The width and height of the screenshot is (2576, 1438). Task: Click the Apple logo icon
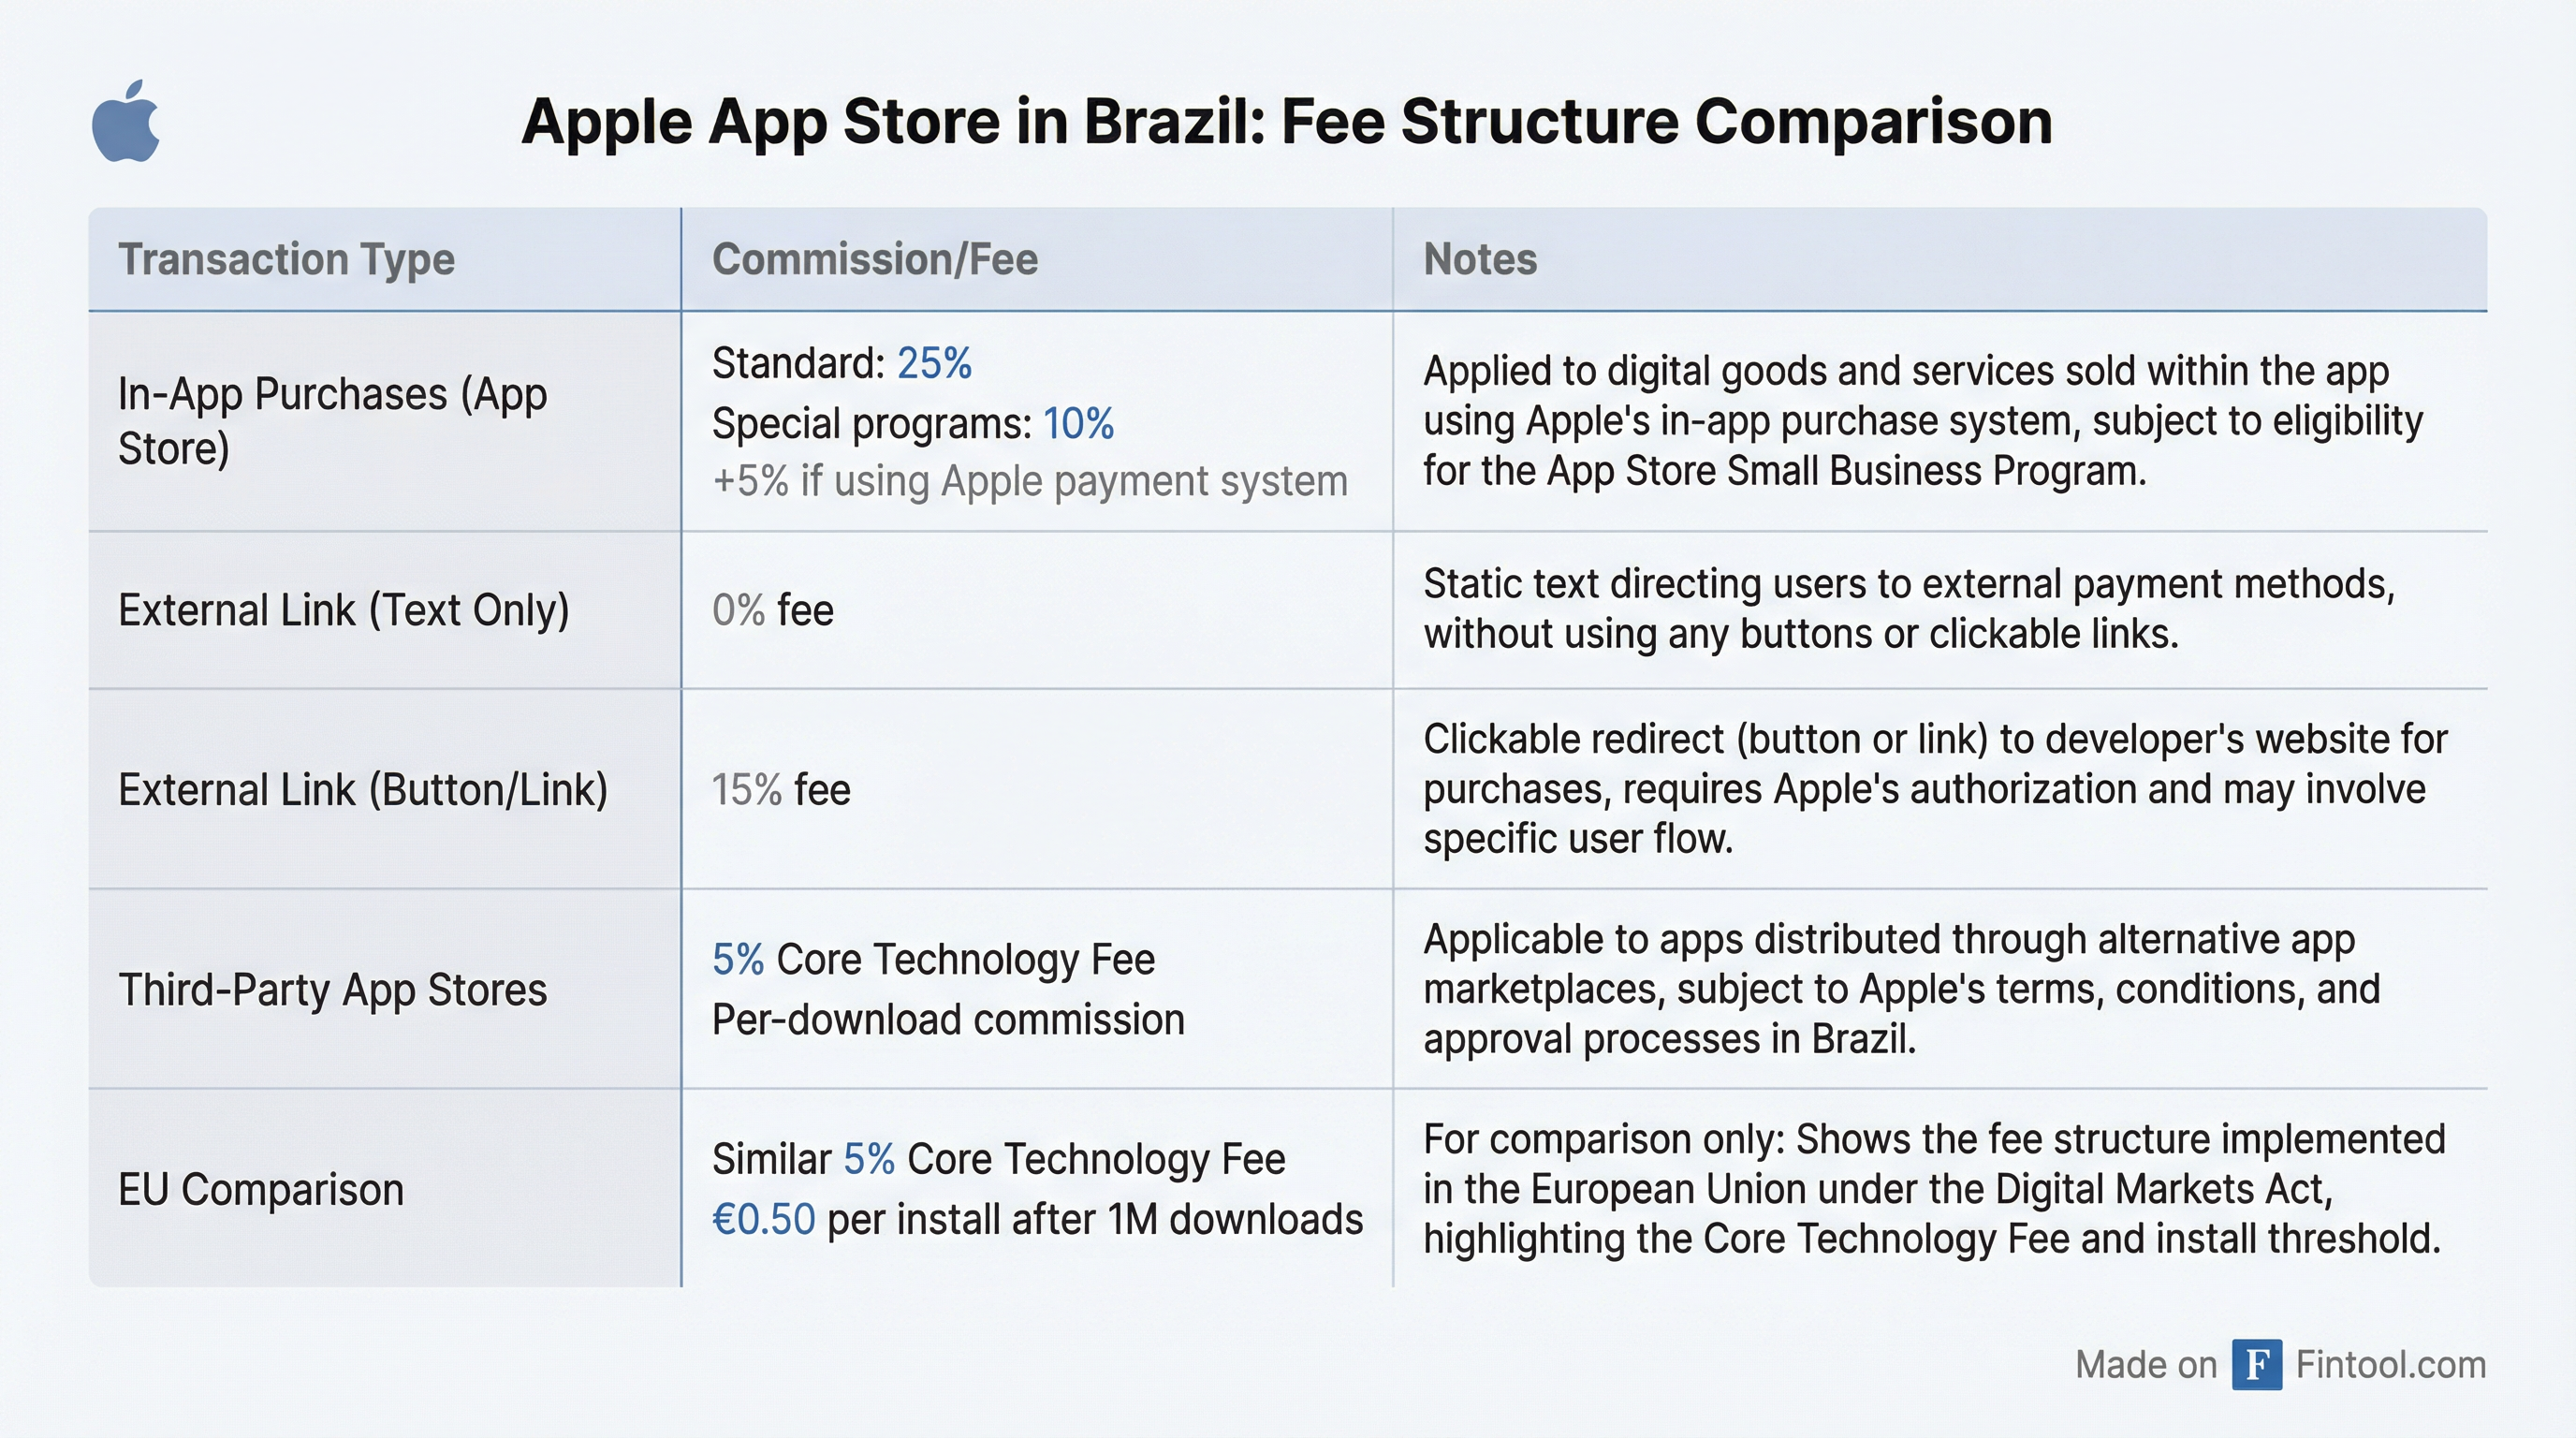126,121
